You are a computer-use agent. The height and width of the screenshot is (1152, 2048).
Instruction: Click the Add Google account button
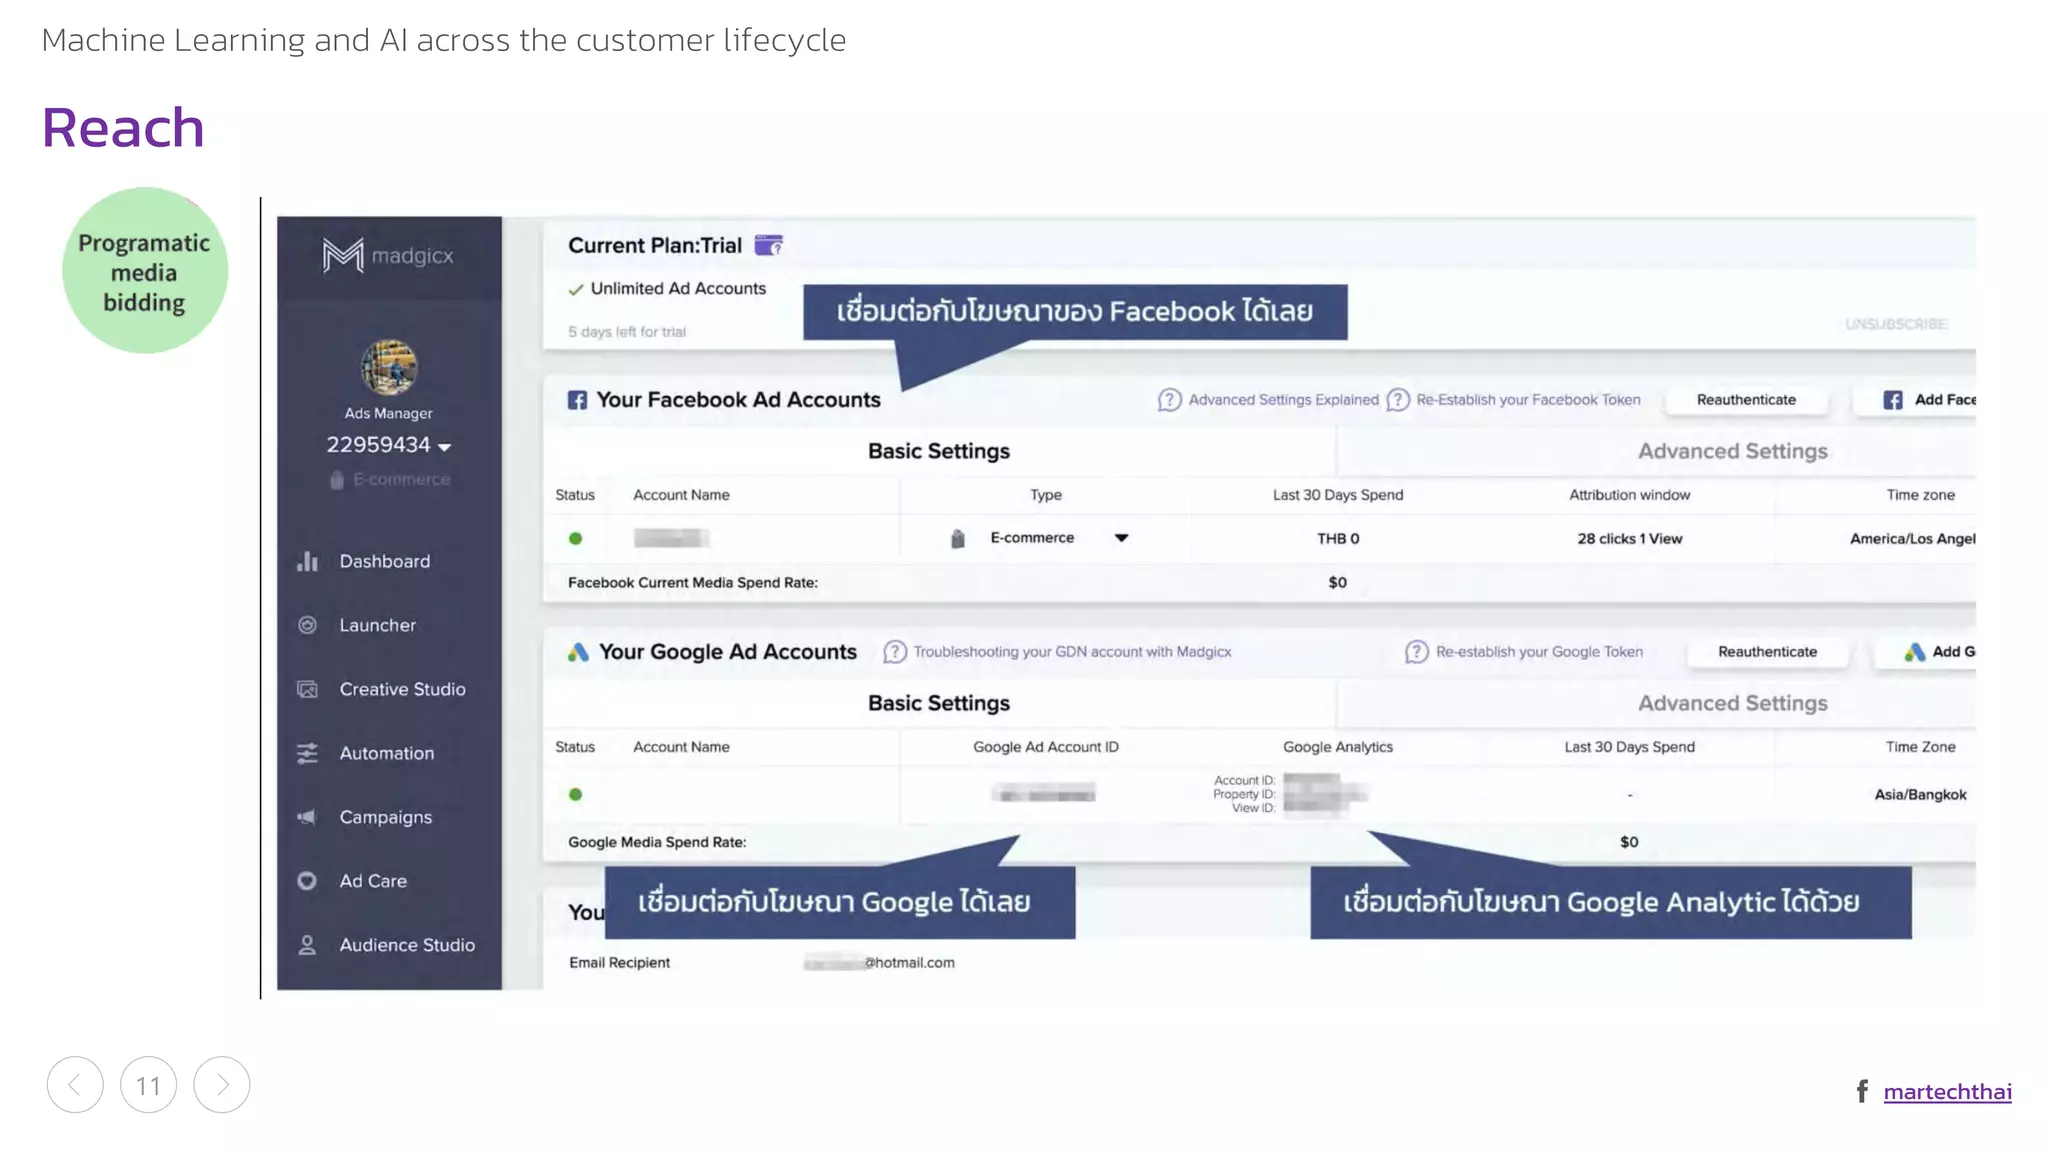[x=1925, y=652]
